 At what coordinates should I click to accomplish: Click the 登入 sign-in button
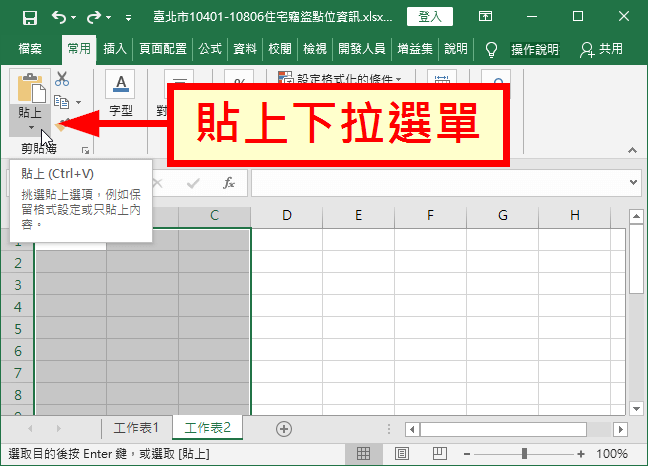(x=429, y=17)
